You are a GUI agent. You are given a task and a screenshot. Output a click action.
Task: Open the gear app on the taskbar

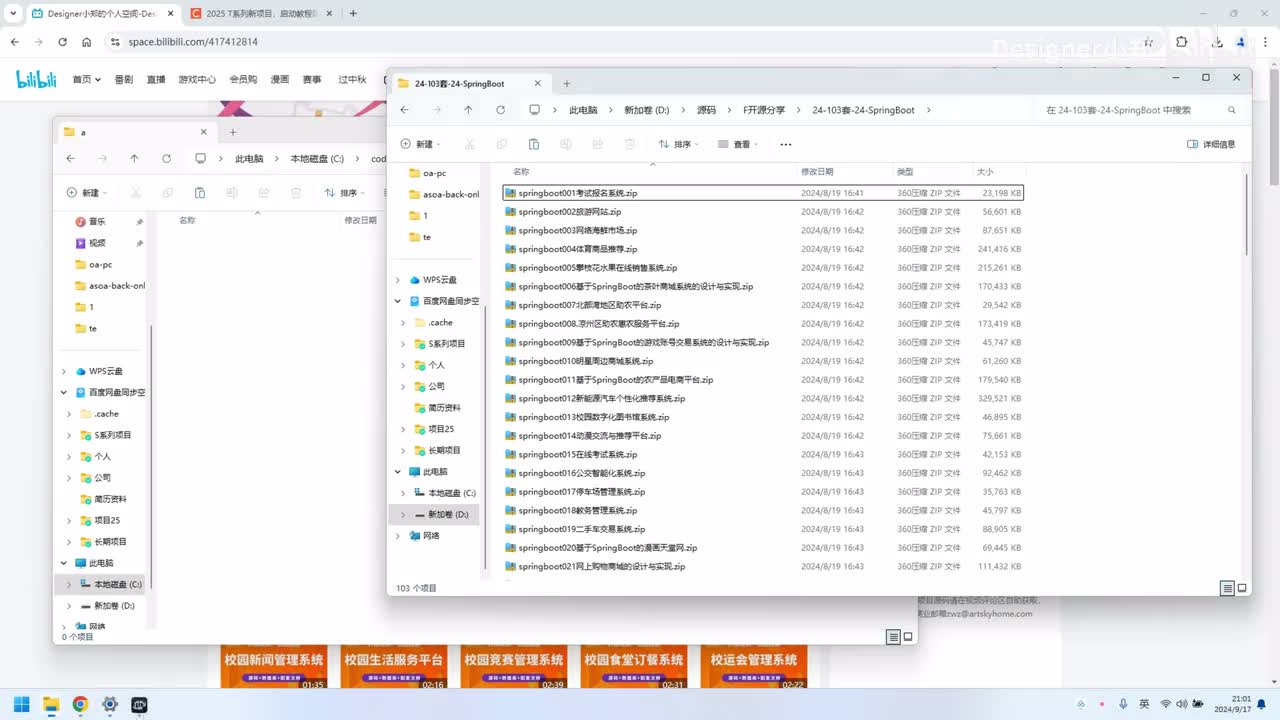click(110, 704)
